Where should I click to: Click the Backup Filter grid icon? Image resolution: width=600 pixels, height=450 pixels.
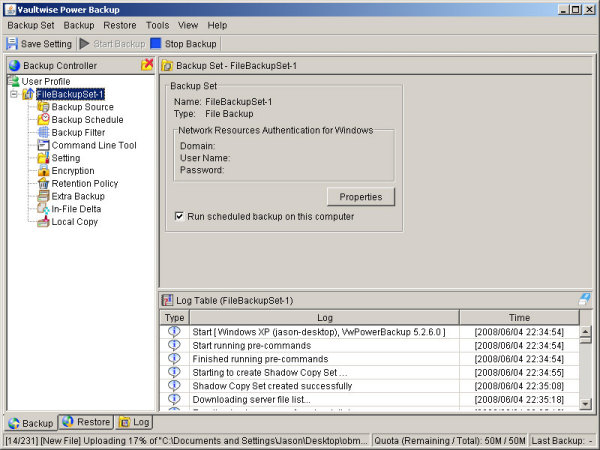[x=43, y=132]
